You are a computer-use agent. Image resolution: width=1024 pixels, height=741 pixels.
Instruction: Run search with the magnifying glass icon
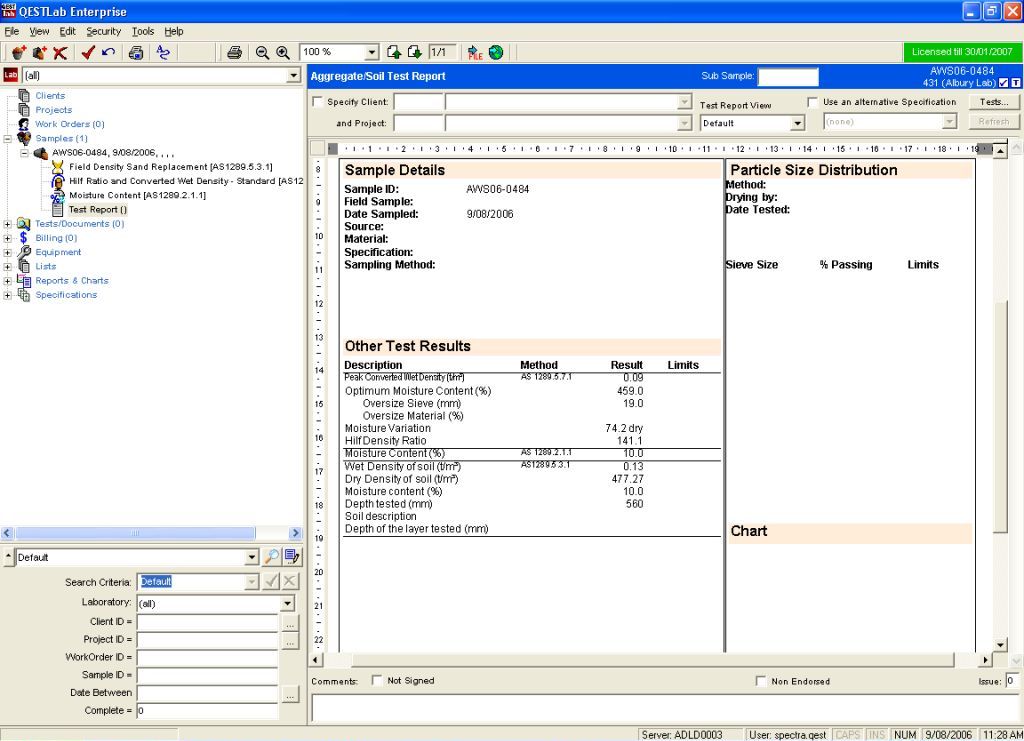(272, 557)
